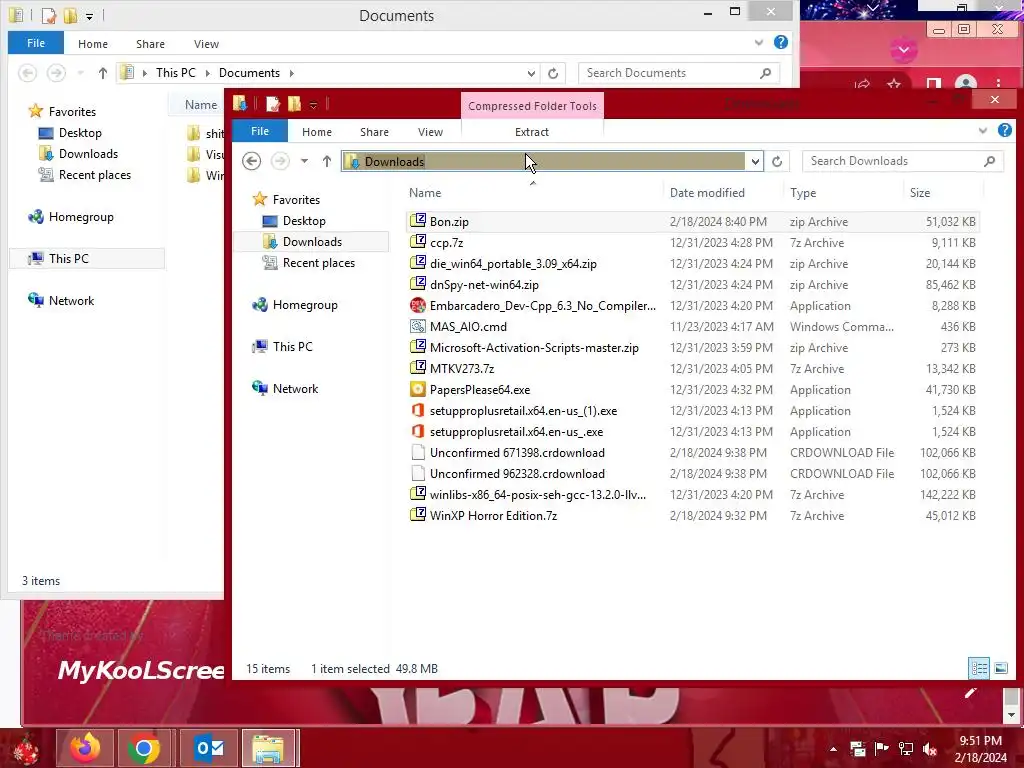Select Unconfirmed 671398.crdownload file
Screen dimensions: 1024x768
coord(517,452)
